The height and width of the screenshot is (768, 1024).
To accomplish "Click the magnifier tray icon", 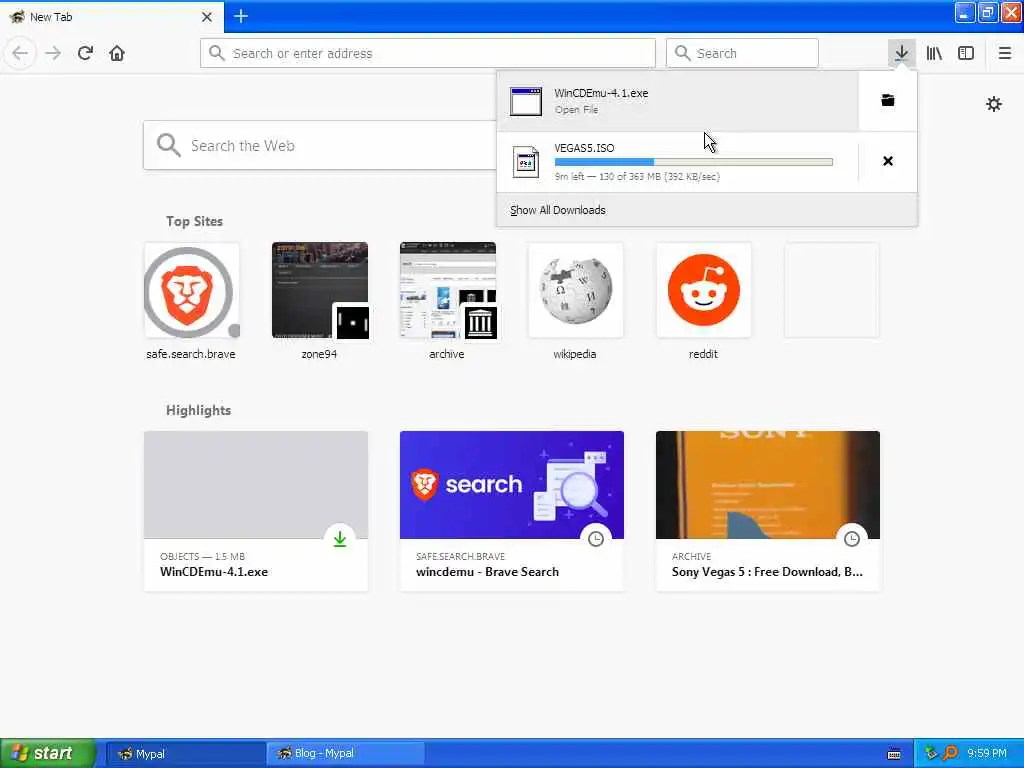I will [950, 754].
